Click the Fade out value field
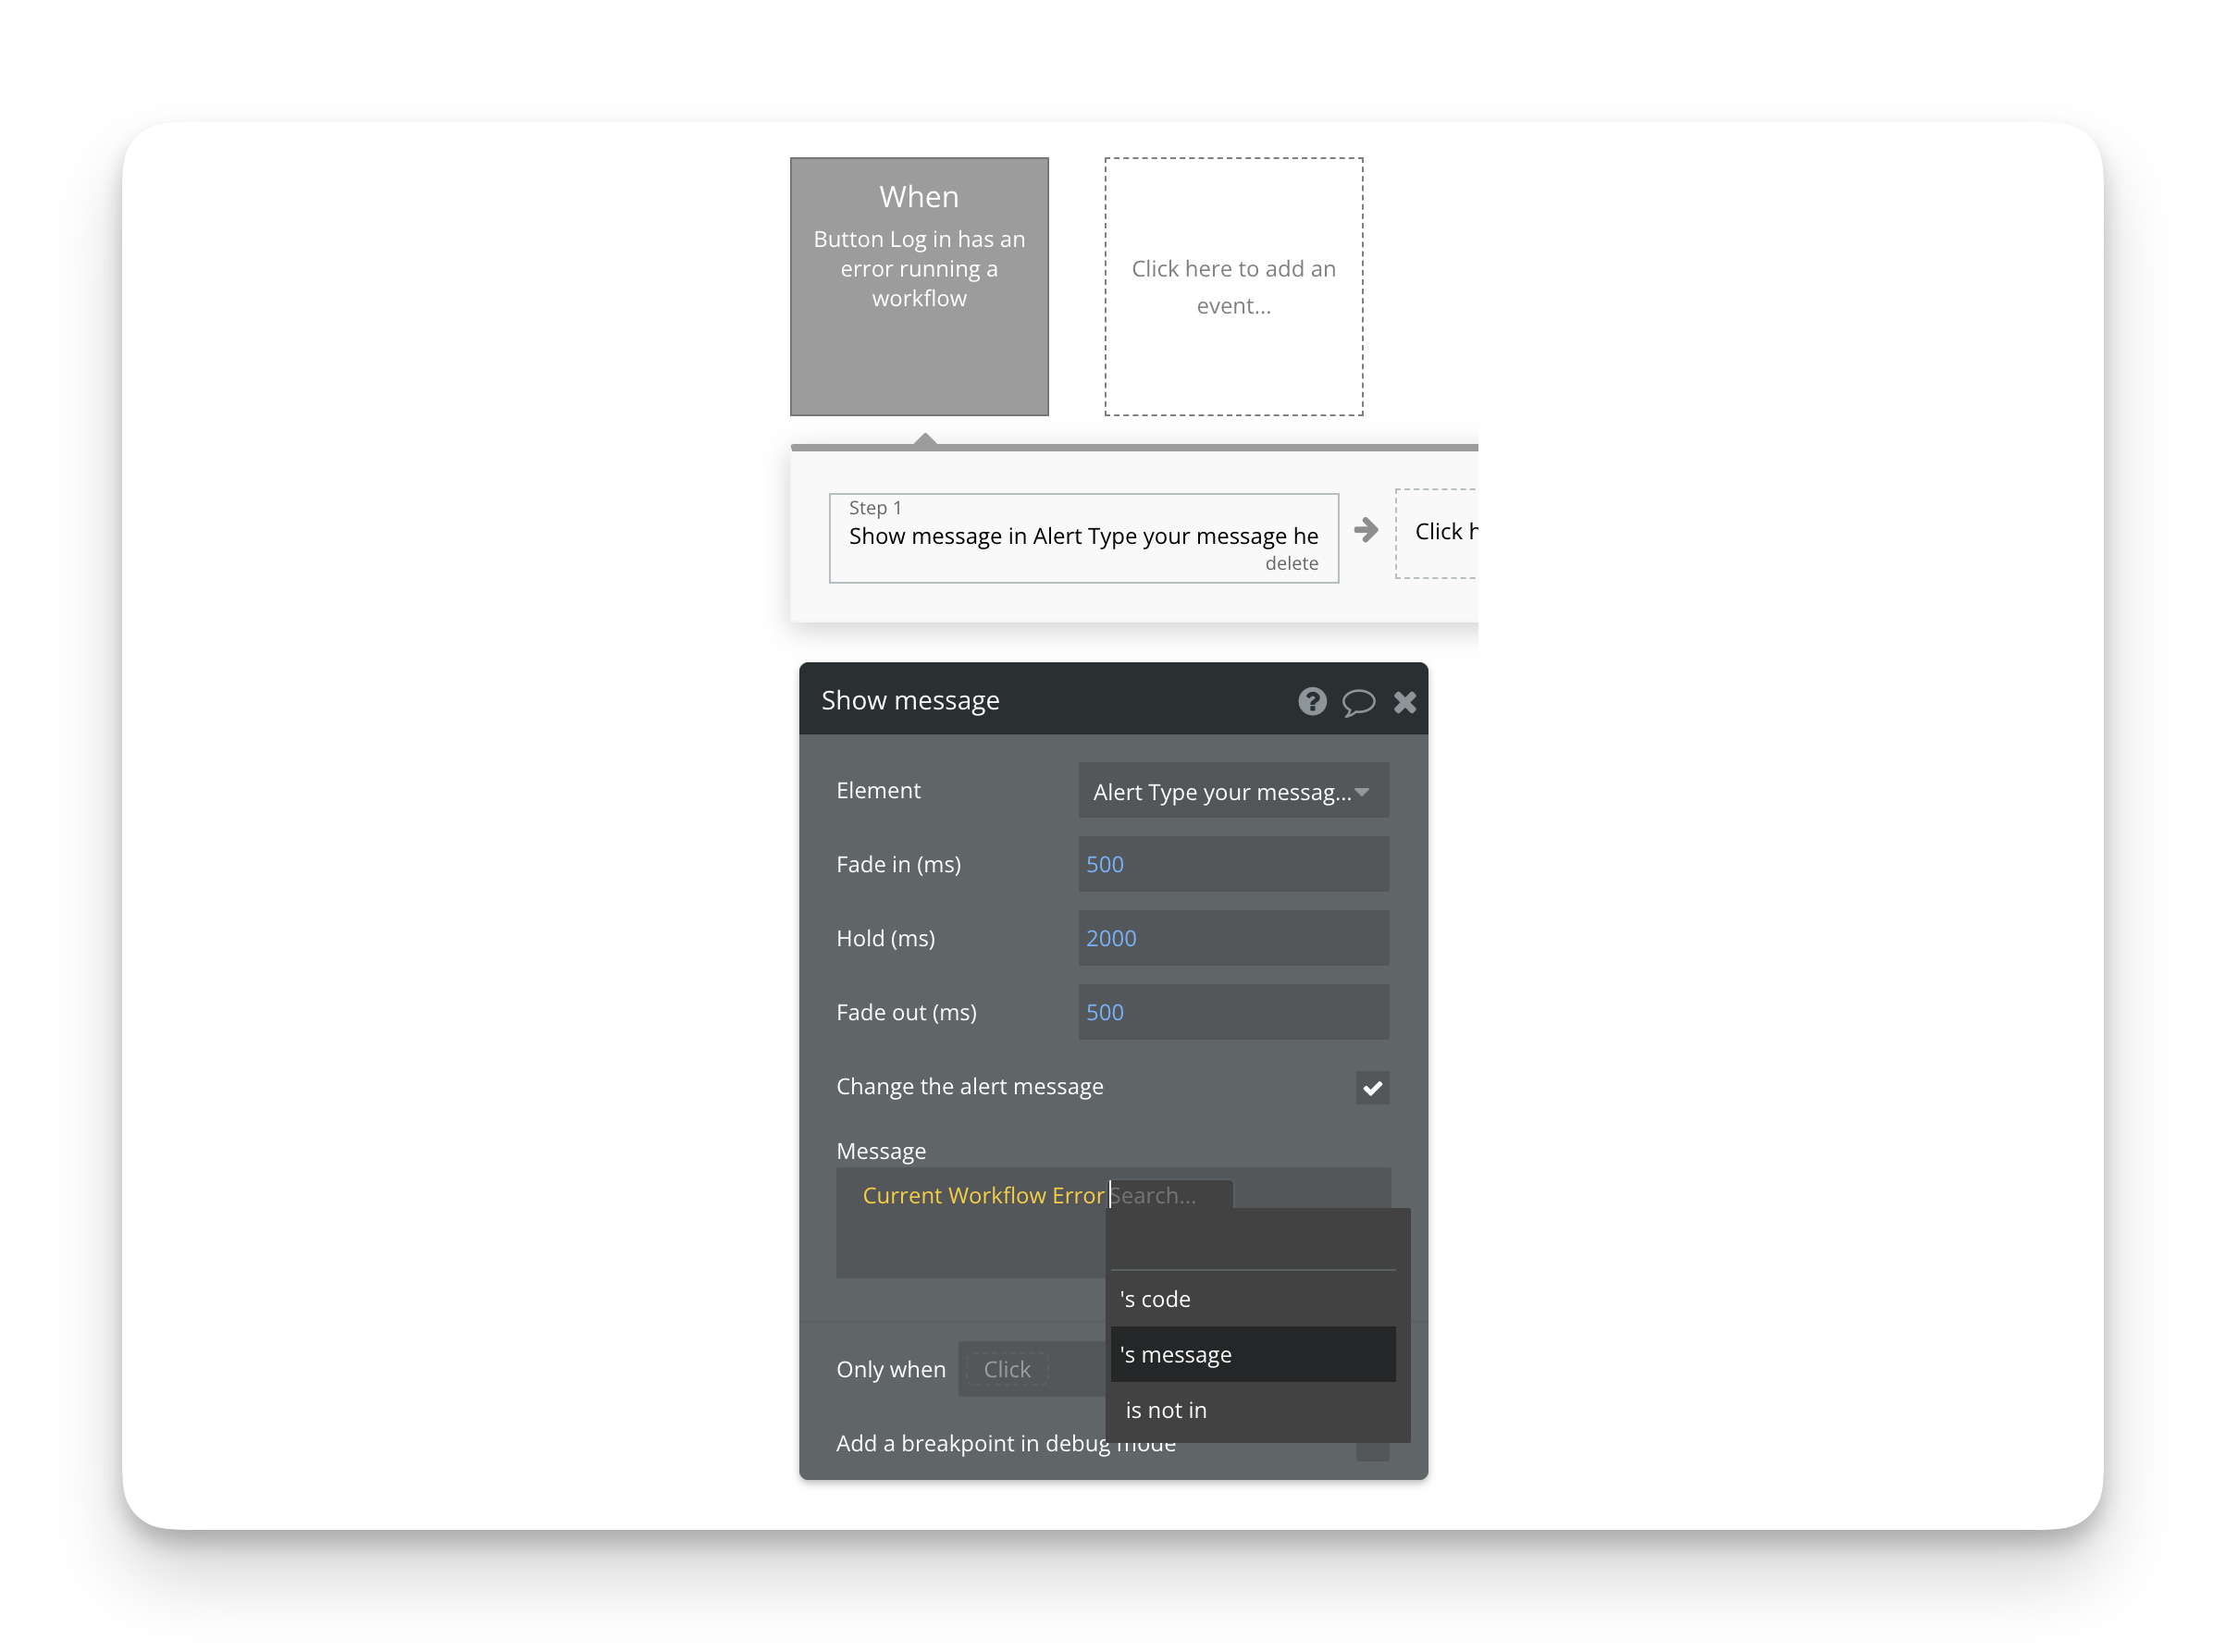 [x=1232, y=1012]
